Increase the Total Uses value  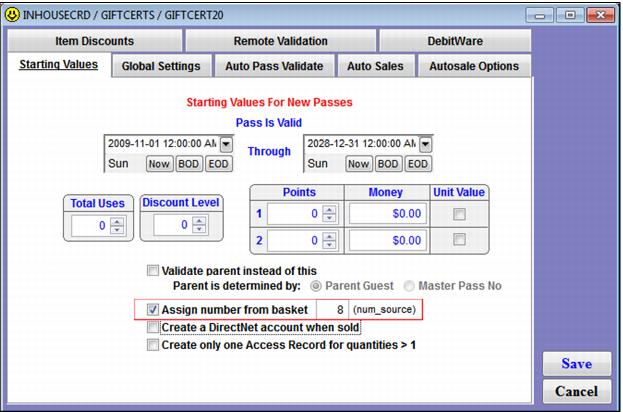pos(117,222)
